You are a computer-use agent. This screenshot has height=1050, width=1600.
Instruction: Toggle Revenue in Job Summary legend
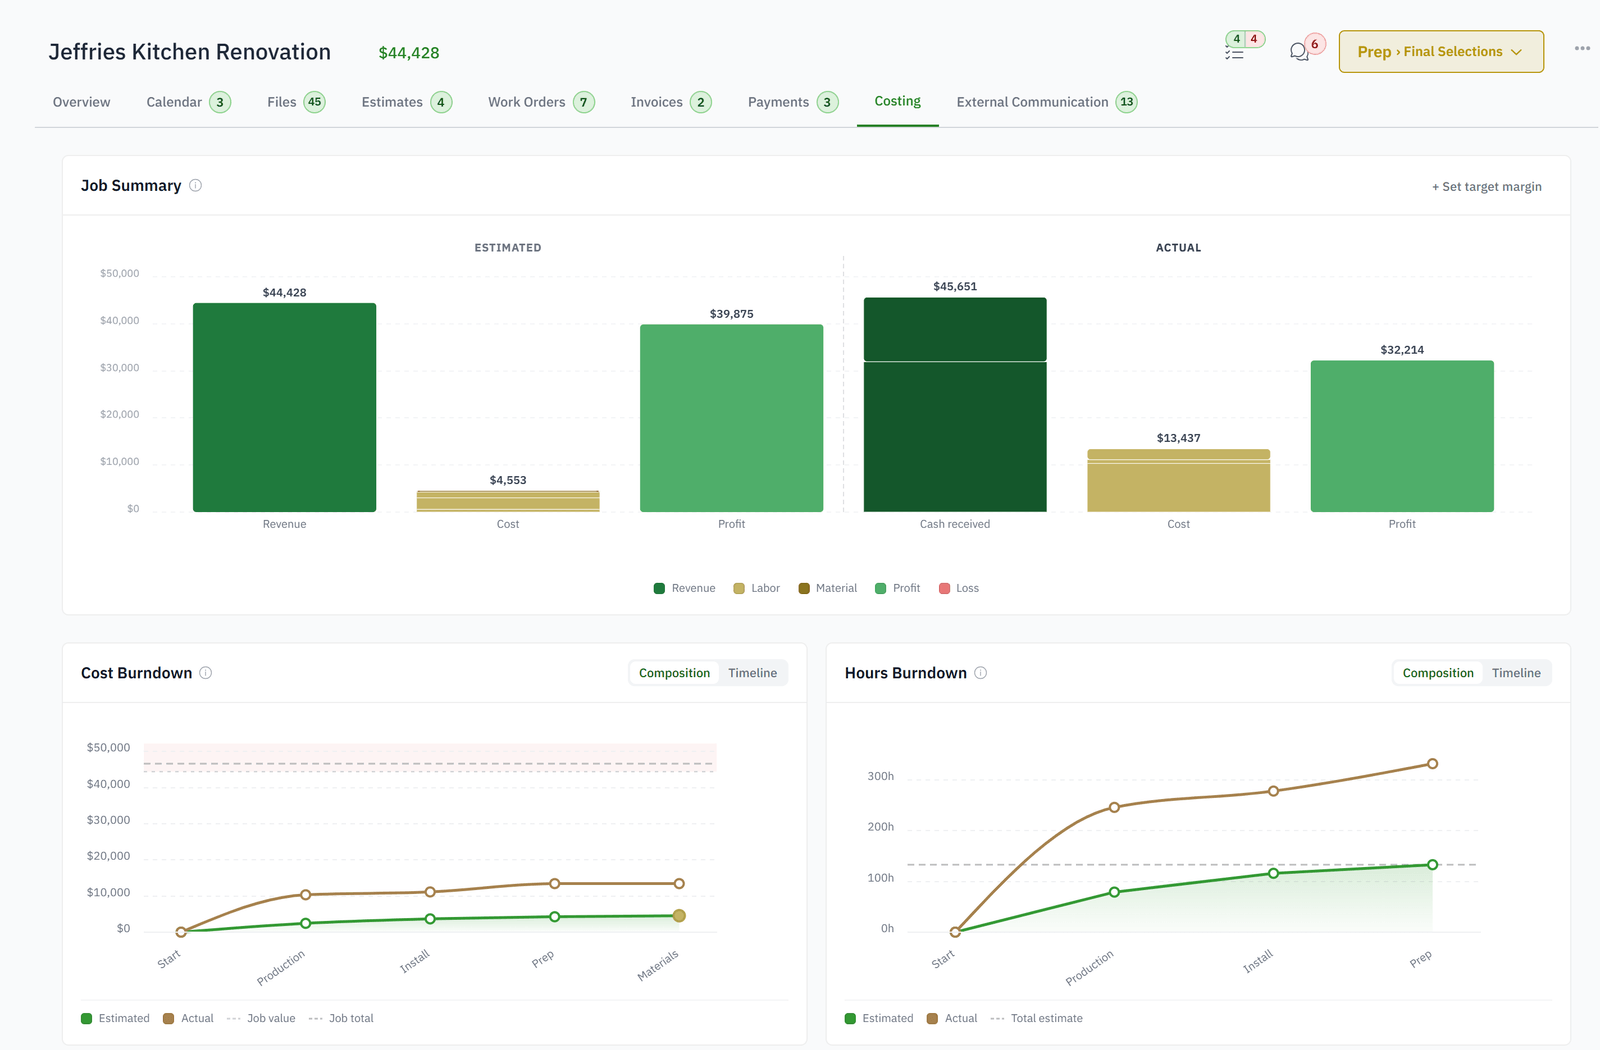pos(685,588)
